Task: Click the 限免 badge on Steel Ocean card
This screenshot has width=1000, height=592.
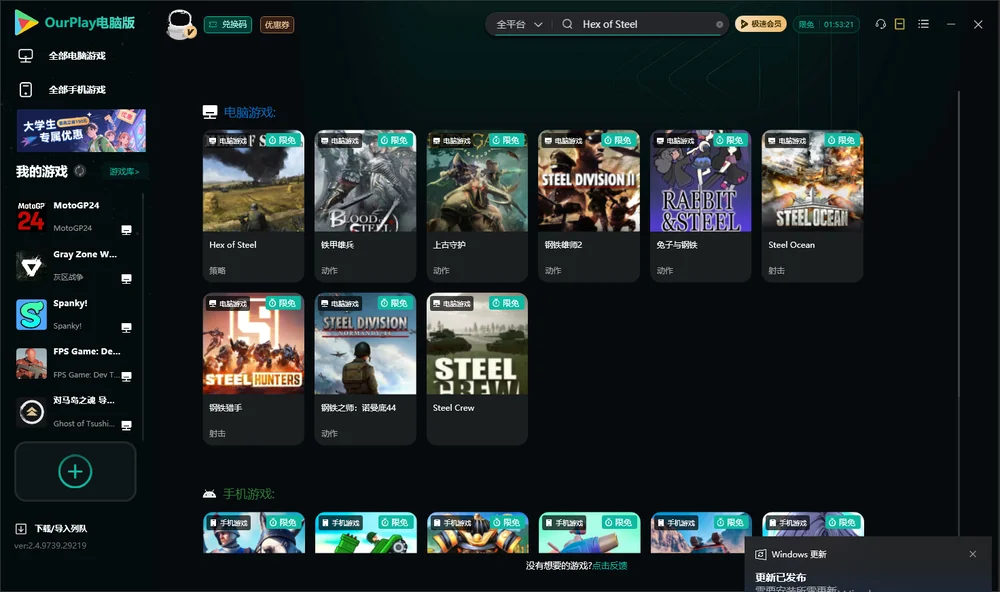Action: (x=841, y=140)
